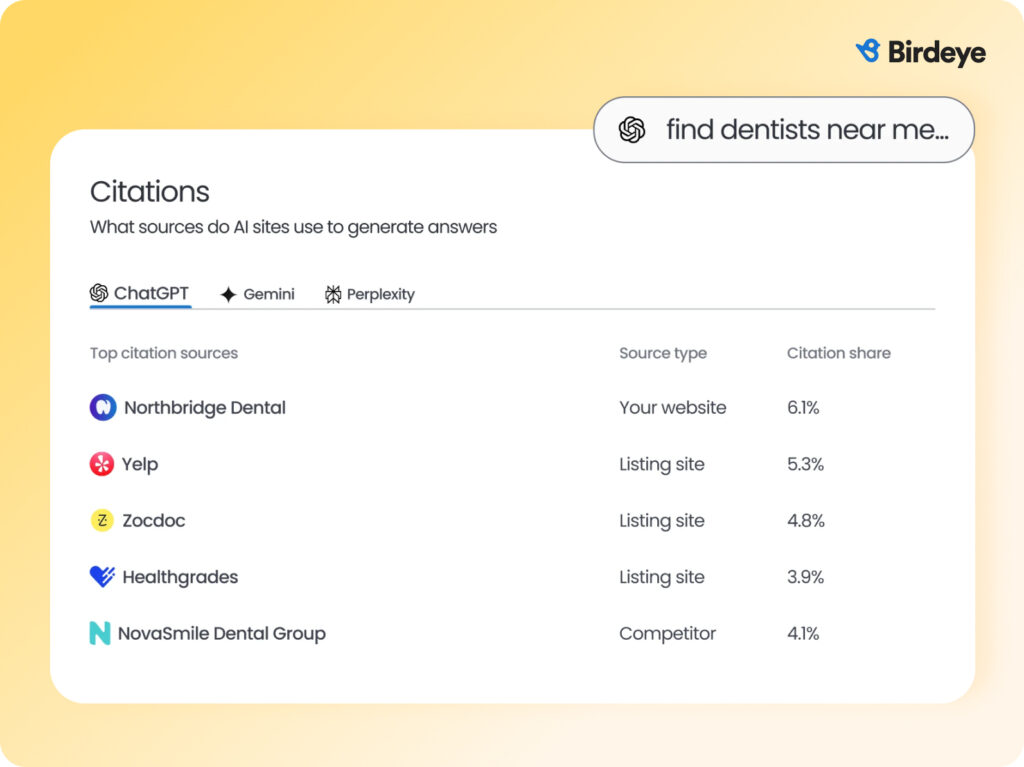
Task: Click the ChatGPT icon in search bar
Action: pos(632,130)
